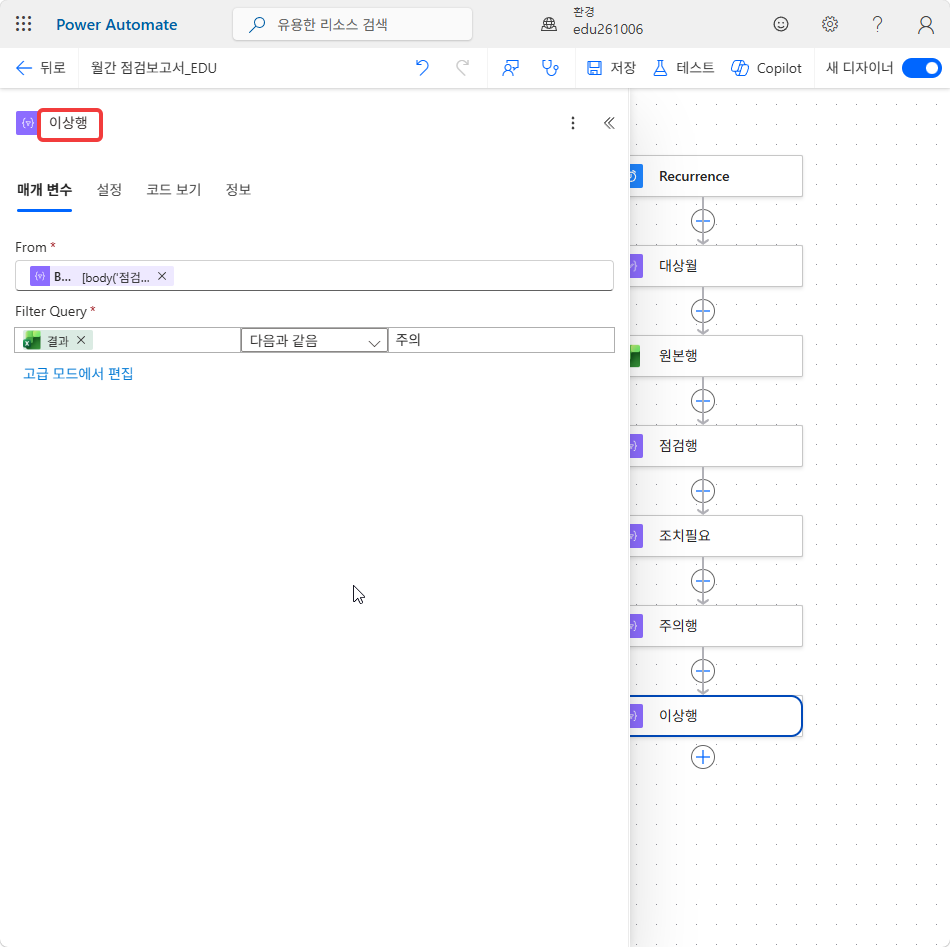The width and height of the screenshot is (950, 947).
Task: Insert a step below Recurrence
Action: tap(703, 221)
